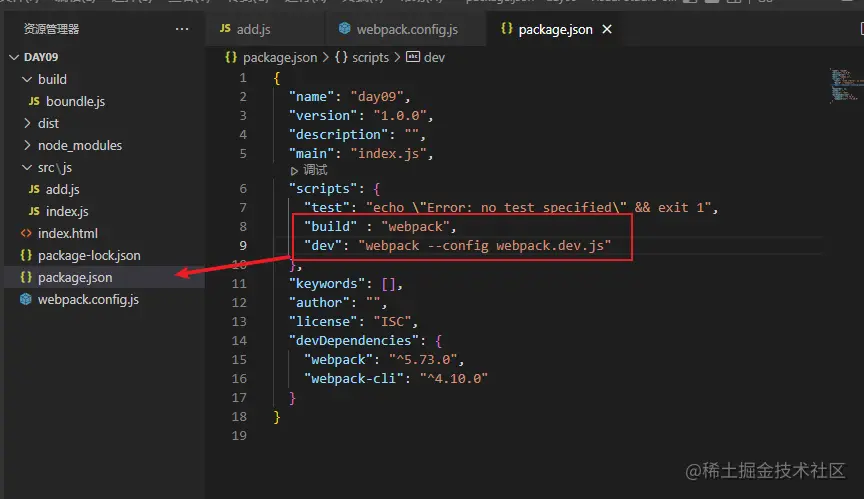Click the "webpack-cli" key text
This screenshot has width=864, height=499.
pyautogui.click(x=354, y=379)
